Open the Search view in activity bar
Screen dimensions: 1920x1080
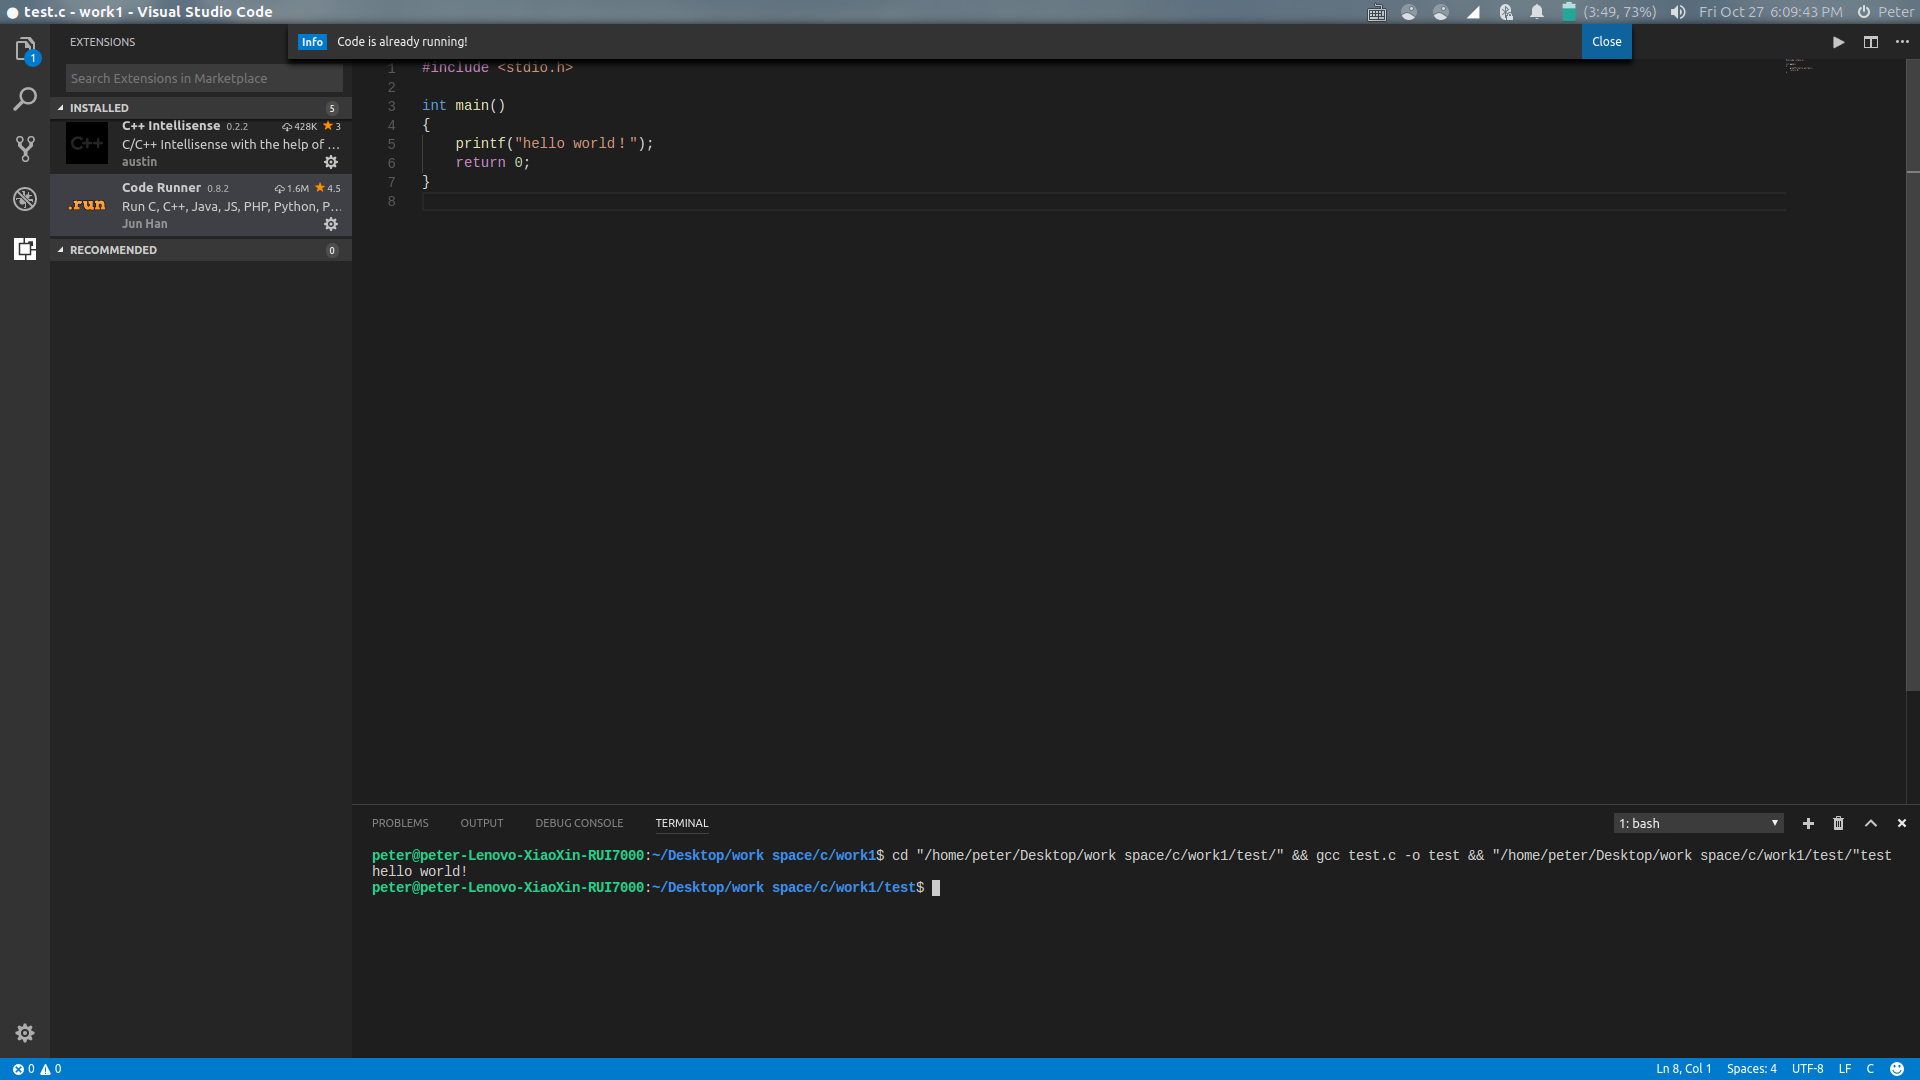coord(25,99)
